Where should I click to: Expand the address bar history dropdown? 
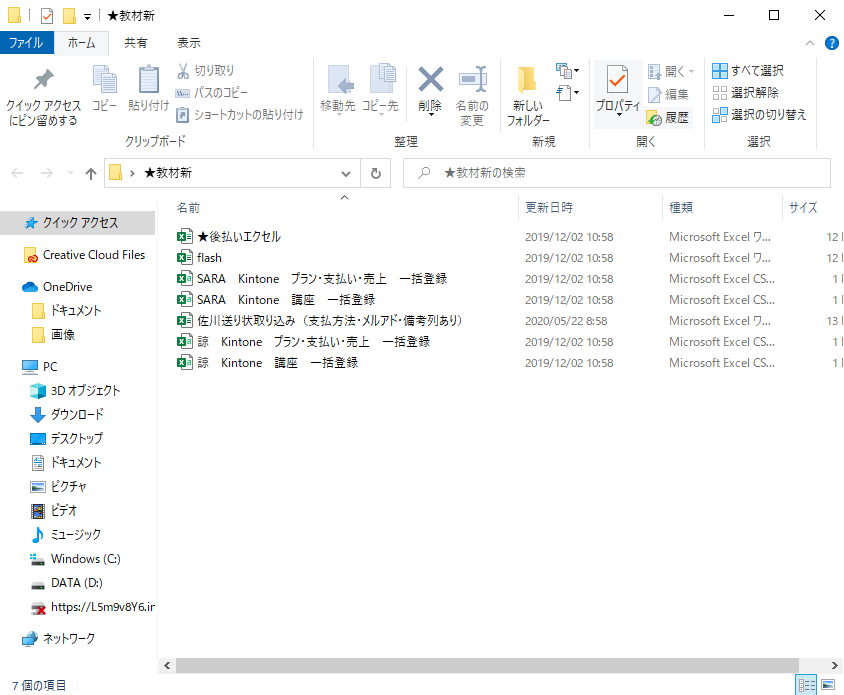coord(347,173)
